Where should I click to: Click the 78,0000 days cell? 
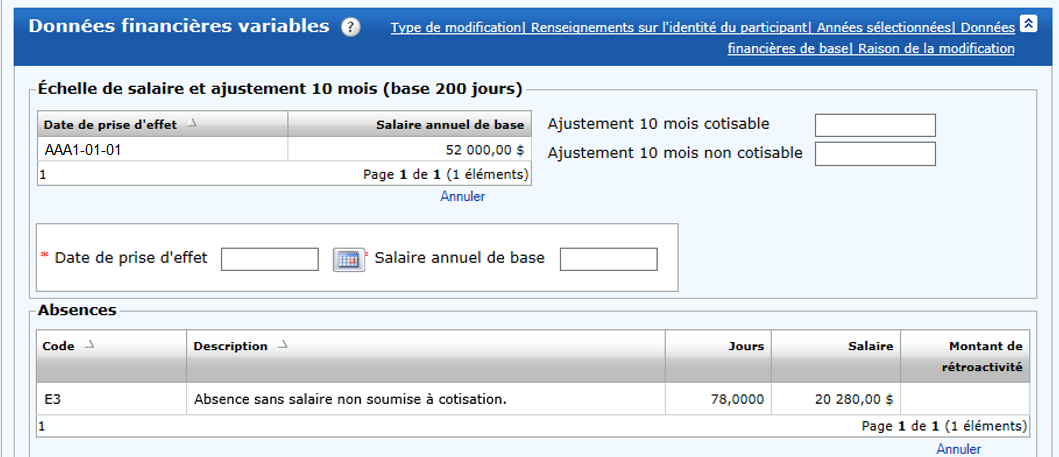point(718,399)
